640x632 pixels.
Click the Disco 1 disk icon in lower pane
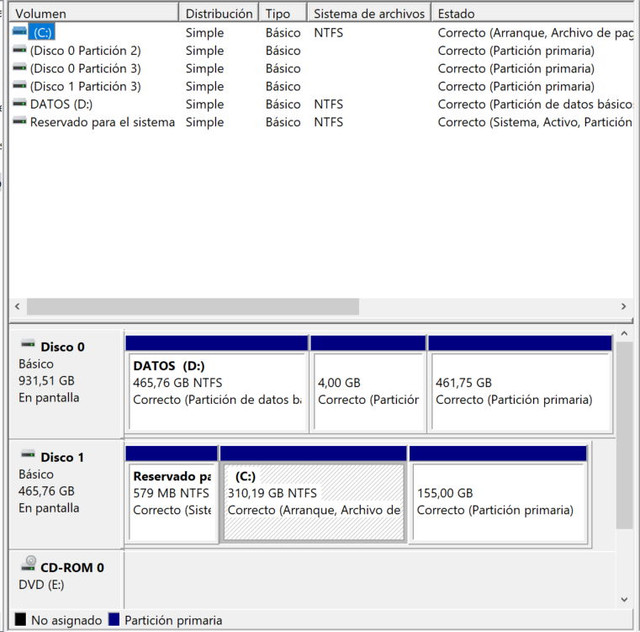28,454
